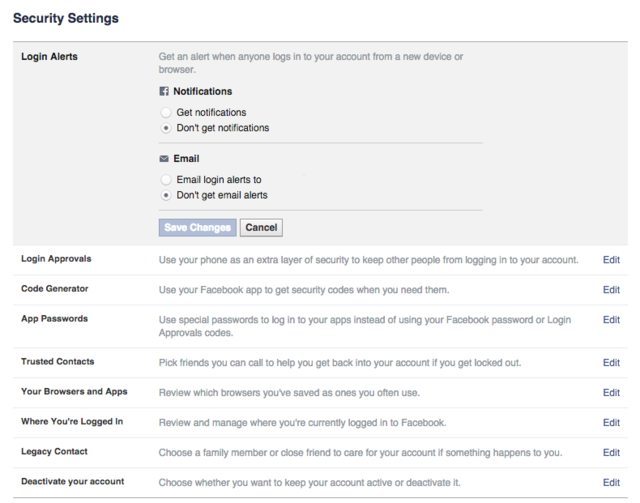Collapse the Login Alerts section heading
The width and height of the screenshot is (640, 503).
point(49,57)
